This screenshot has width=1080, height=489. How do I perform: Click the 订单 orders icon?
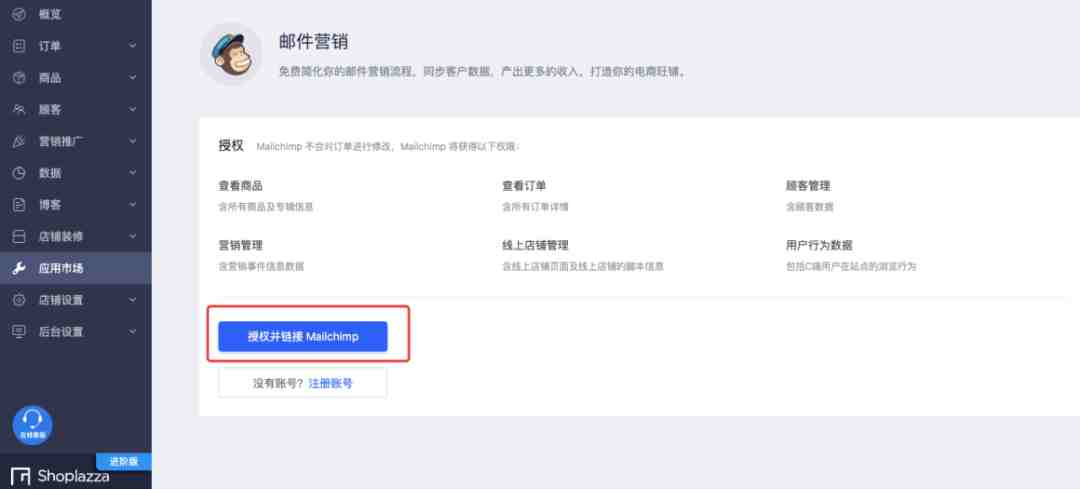[x=19, y=46]
